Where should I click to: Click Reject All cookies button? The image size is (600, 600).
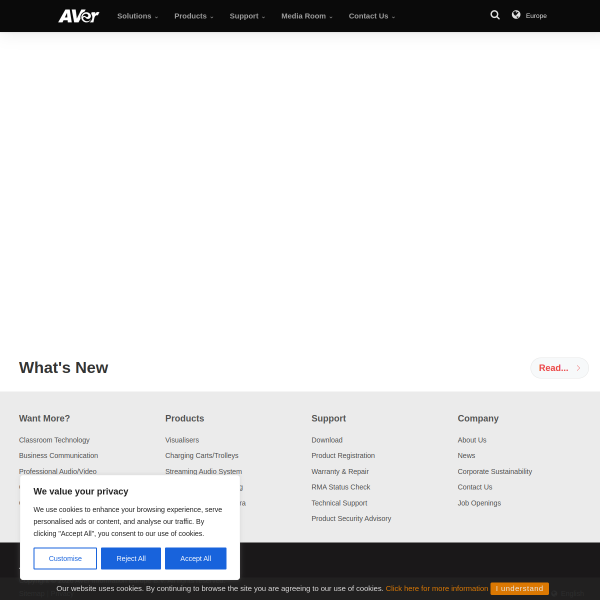131,558
